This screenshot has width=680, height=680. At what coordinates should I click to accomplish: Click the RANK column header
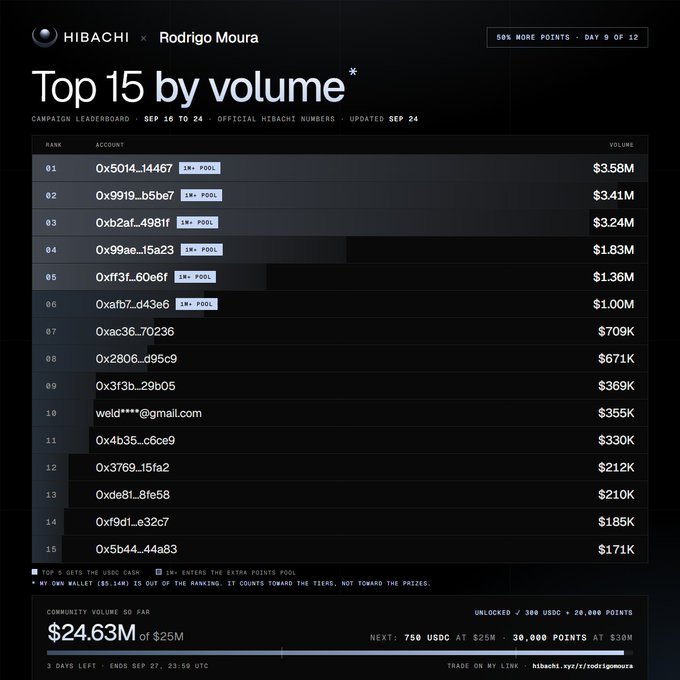click(x=54, y=145)
